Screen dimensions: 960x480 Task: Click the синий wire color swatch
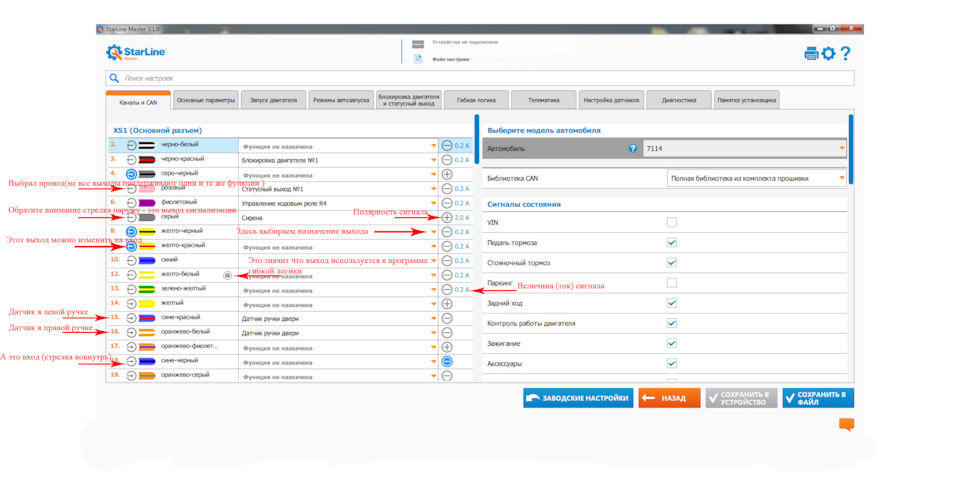(146, 260)
